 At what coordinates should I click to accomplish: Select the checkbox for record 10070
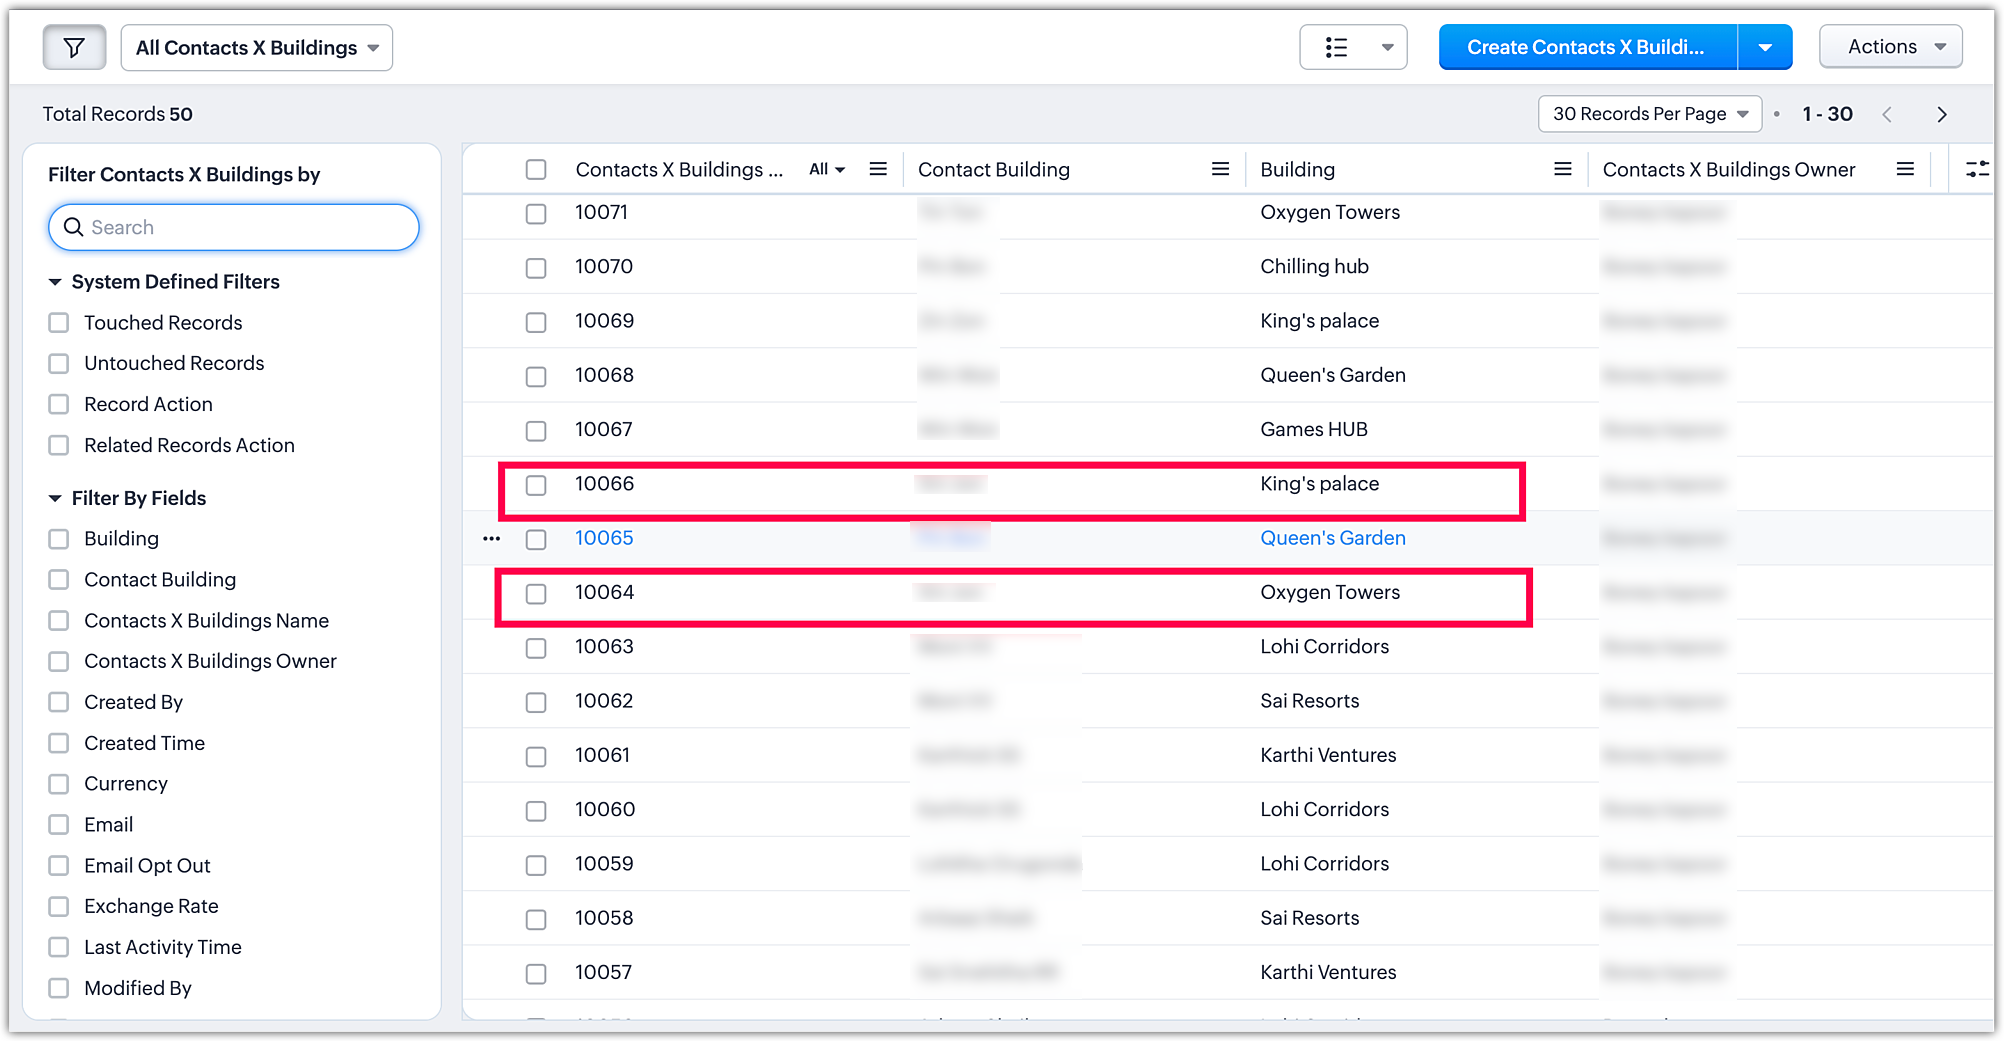(536, 268)
